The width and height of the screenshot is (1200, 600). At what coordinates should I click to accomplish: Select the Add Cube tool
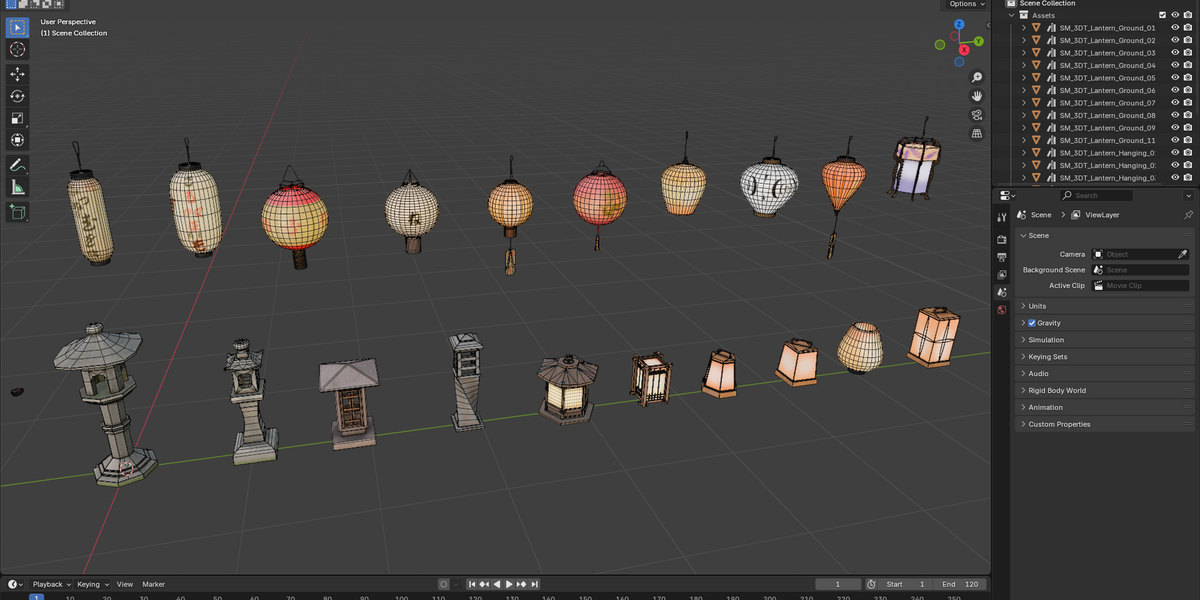[17, 212]
